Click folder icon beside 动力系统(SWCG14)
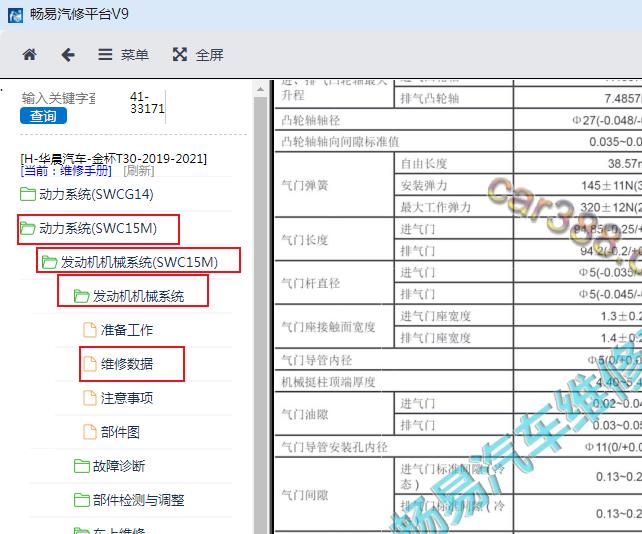Image resolution: width=642 pixels, height=534 pixels. tap(28, 194)
